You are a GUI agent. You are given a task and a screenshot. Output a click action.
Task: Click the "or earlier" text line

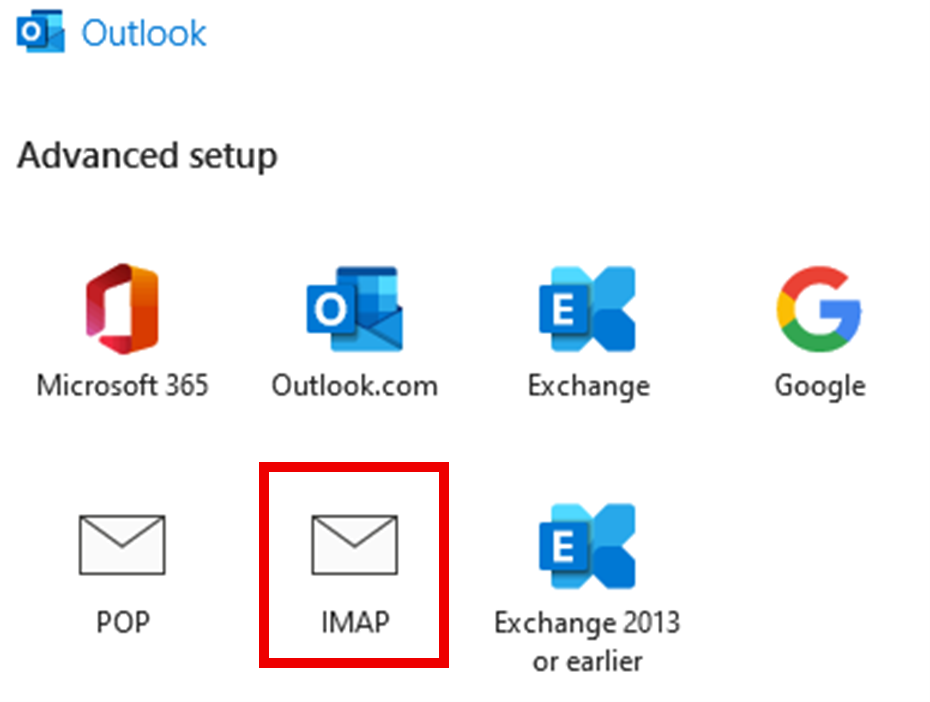tap(587, 661)
